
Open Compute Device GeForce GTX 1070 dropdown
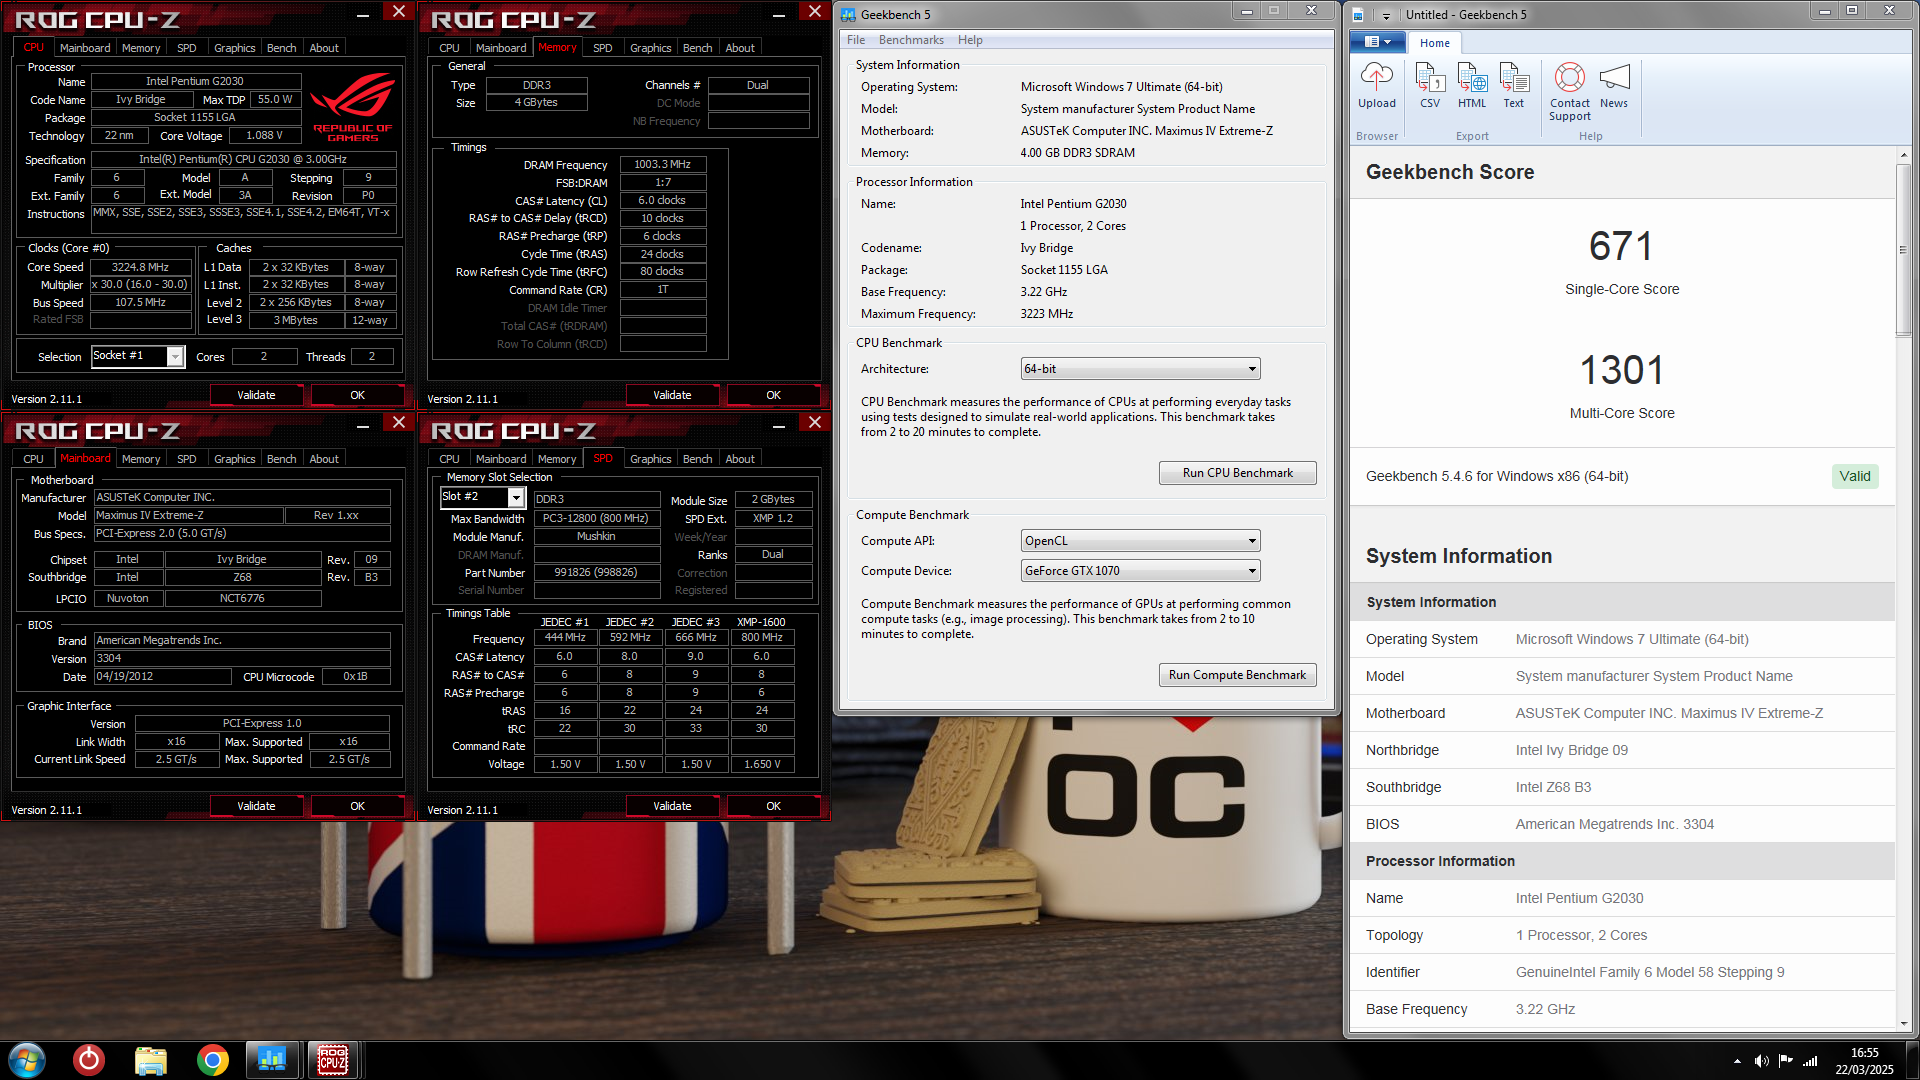1140,571
